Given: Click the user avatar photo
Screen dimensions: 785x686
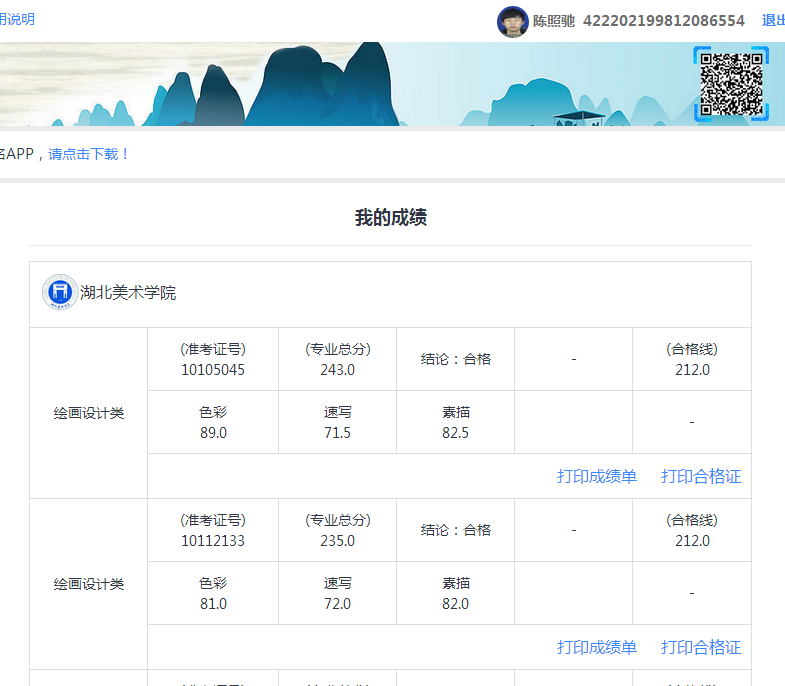Looking at the screenshot, I should (512, 22).
